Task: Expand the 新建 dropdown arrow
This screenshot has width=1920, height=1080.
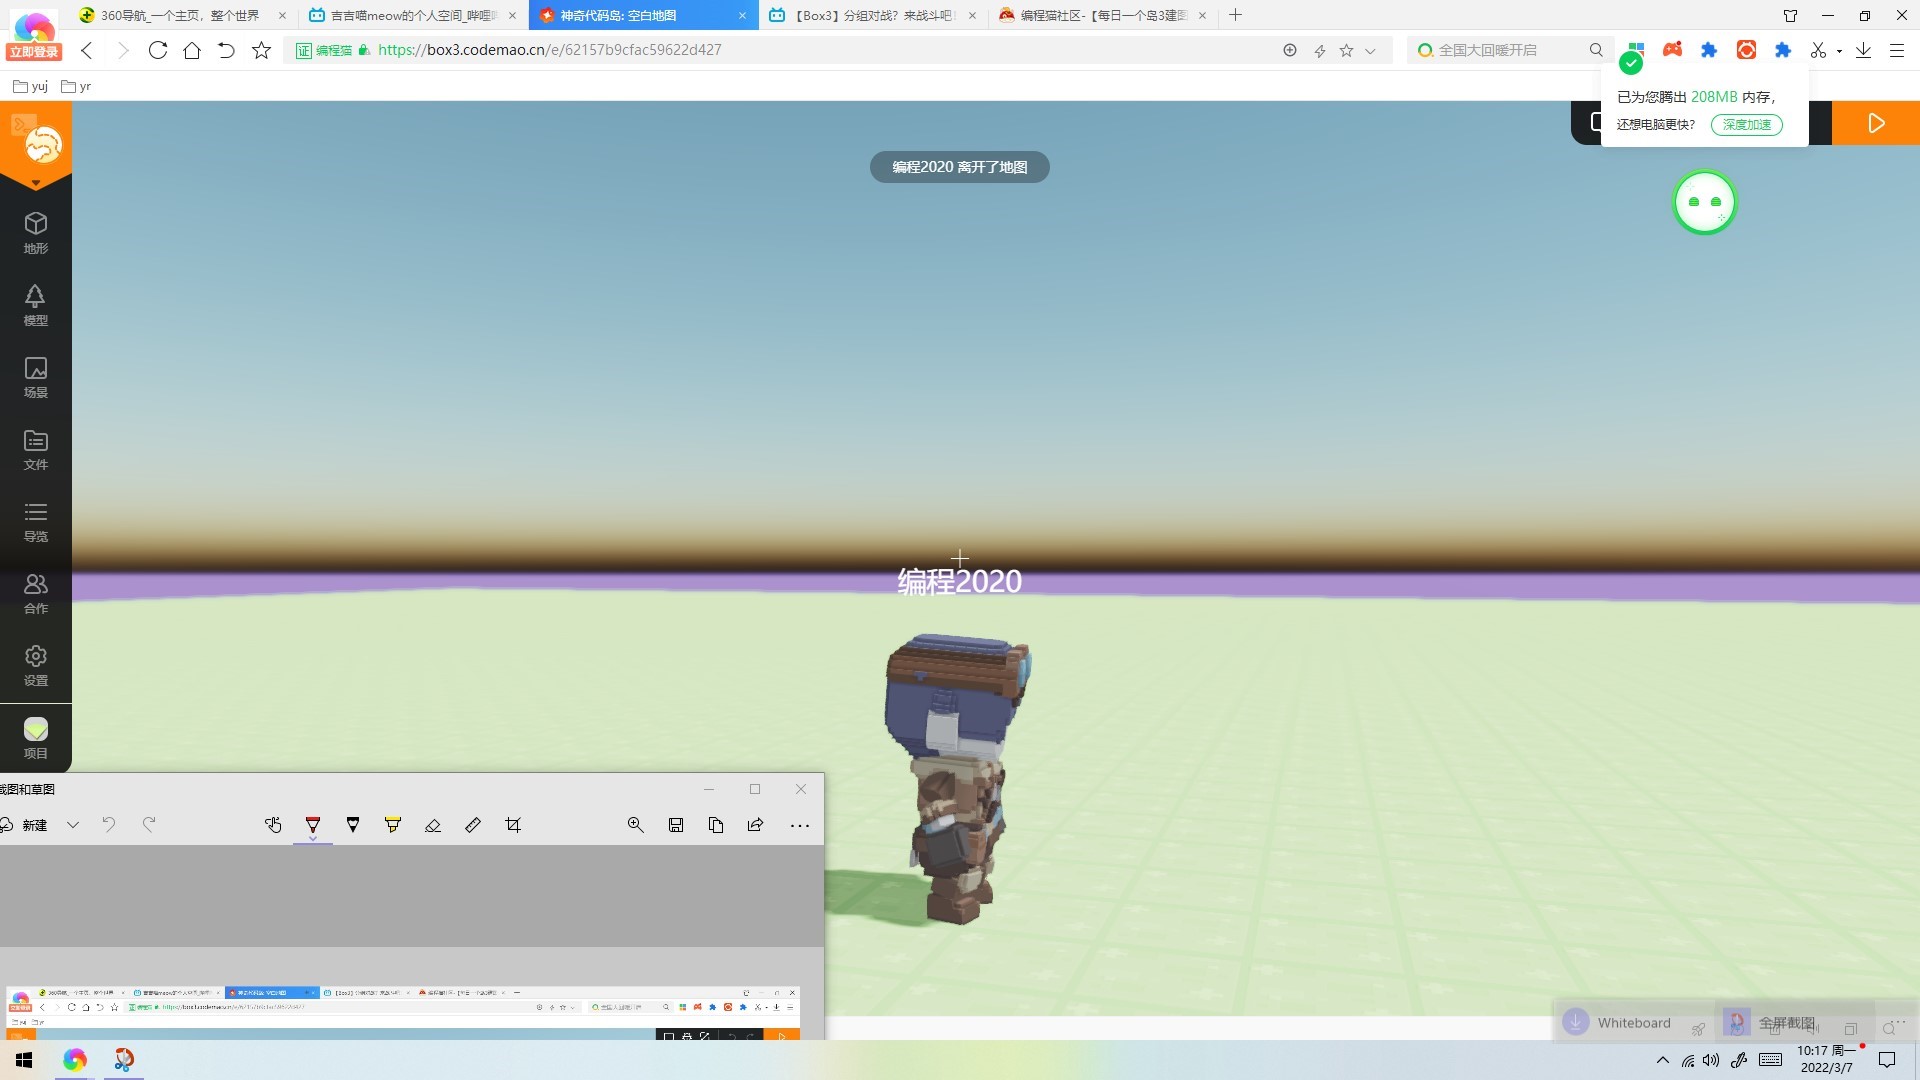Action: [x=73, y=825]
